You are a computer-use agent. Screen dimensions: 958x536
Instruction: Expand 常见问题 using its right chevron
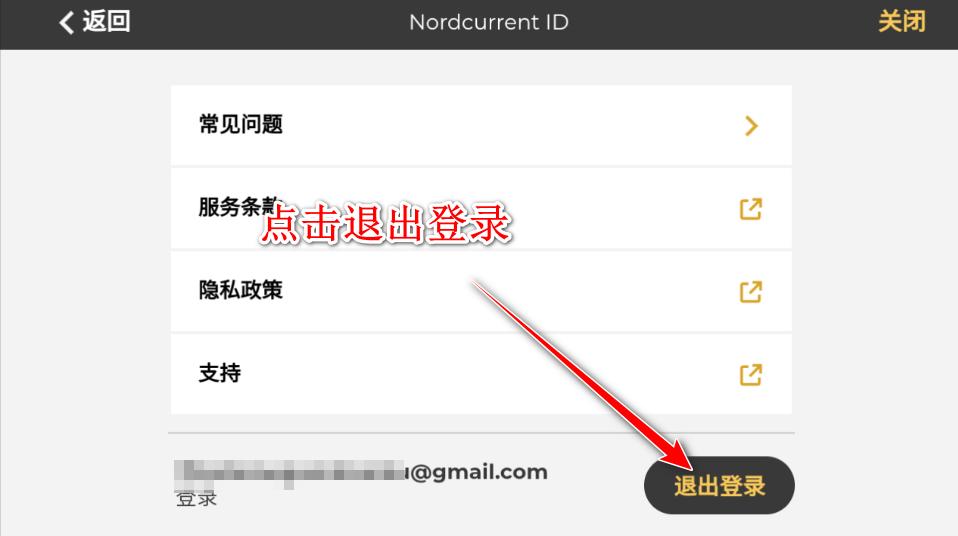pos(751,126)
